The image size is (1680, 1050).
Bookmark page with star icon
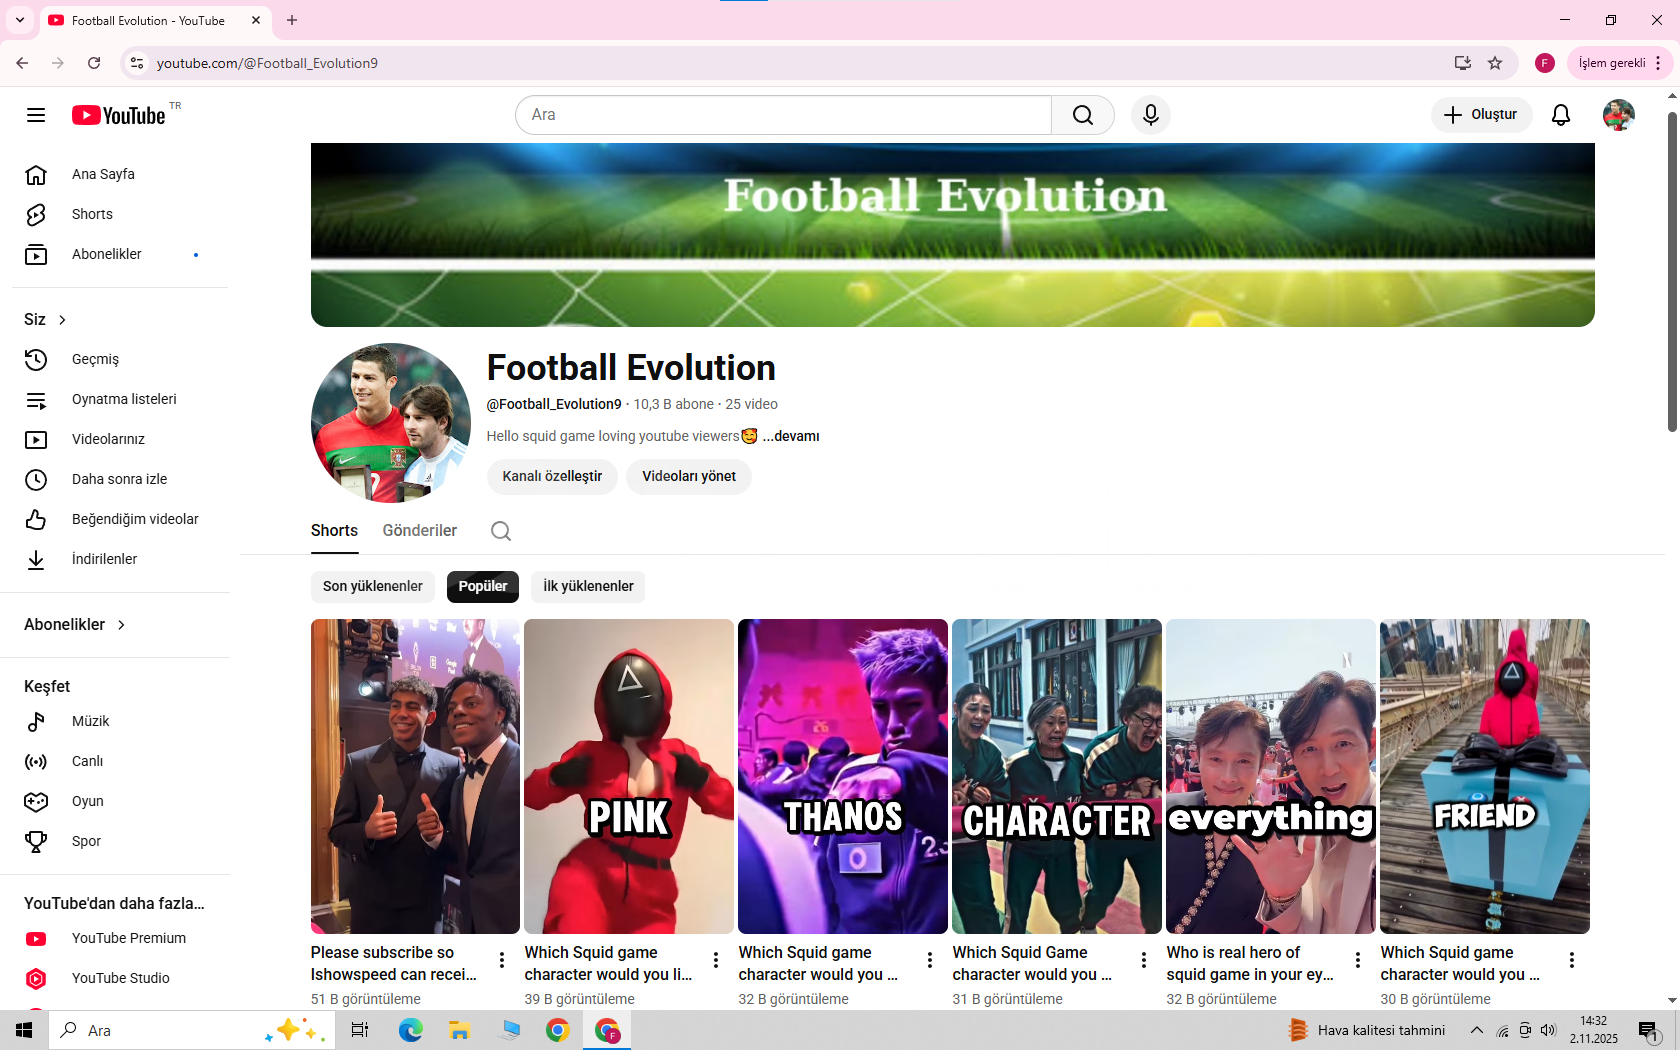pyautogui.click(x=1495, y=63)
